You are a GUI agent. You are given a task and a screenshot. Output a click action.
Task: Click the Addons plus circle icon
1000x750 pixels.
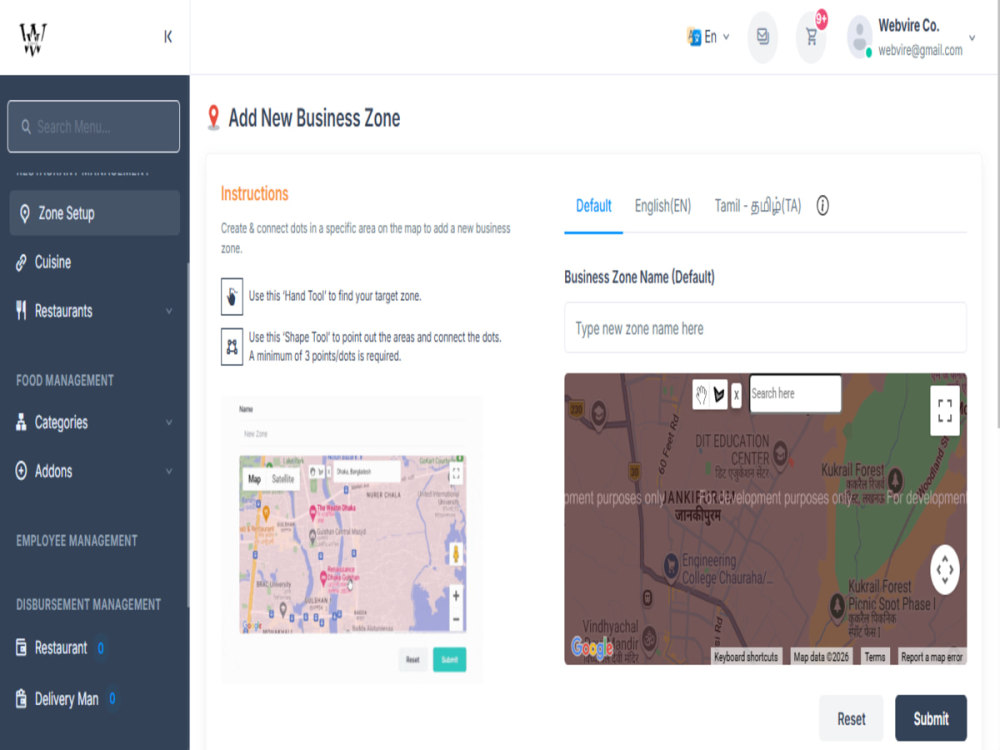21,471
